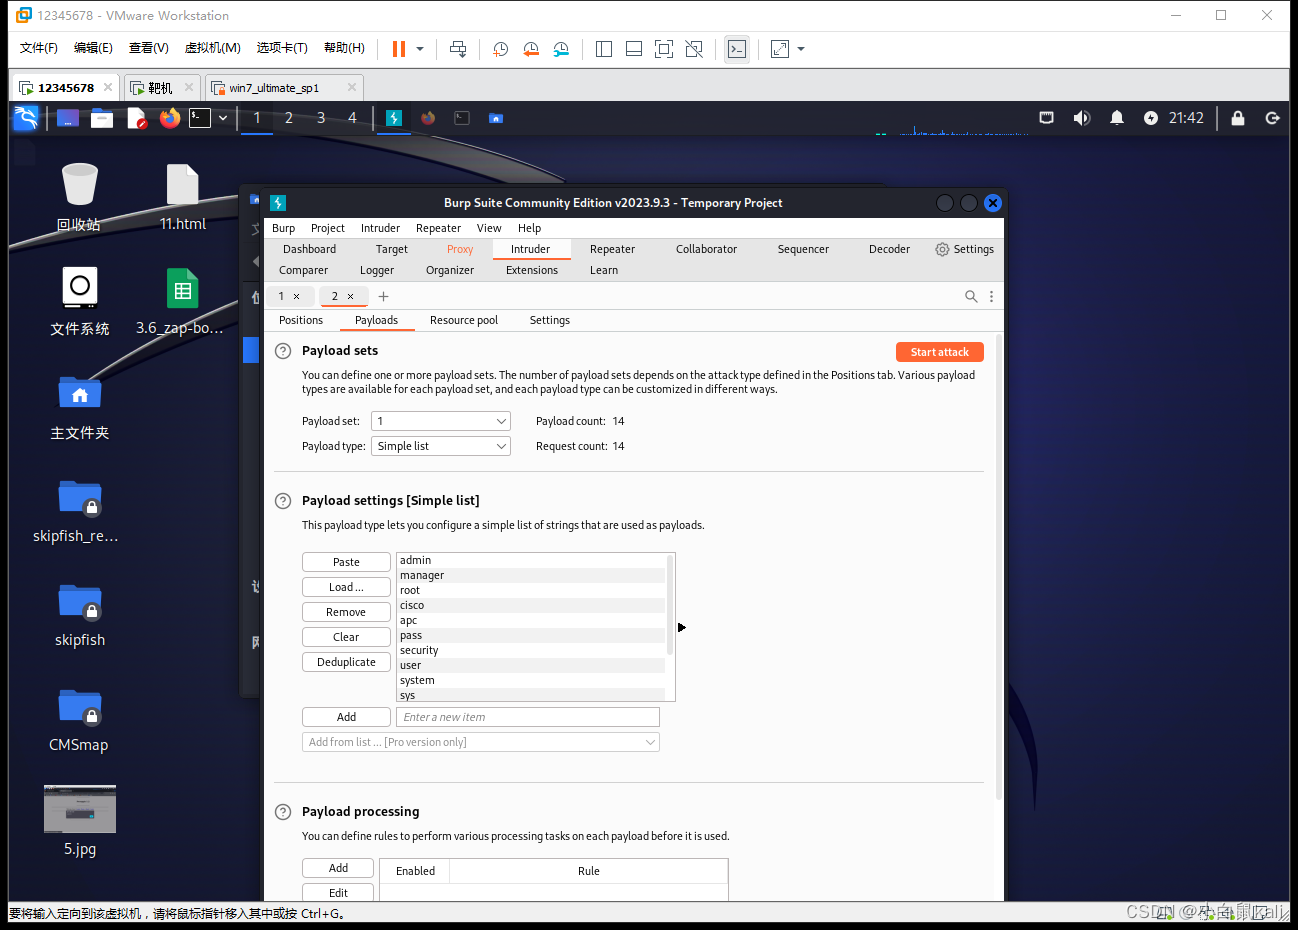Screen dimensions: 1298x930
Task: Click the Clear button
Action: pos(346,637)
